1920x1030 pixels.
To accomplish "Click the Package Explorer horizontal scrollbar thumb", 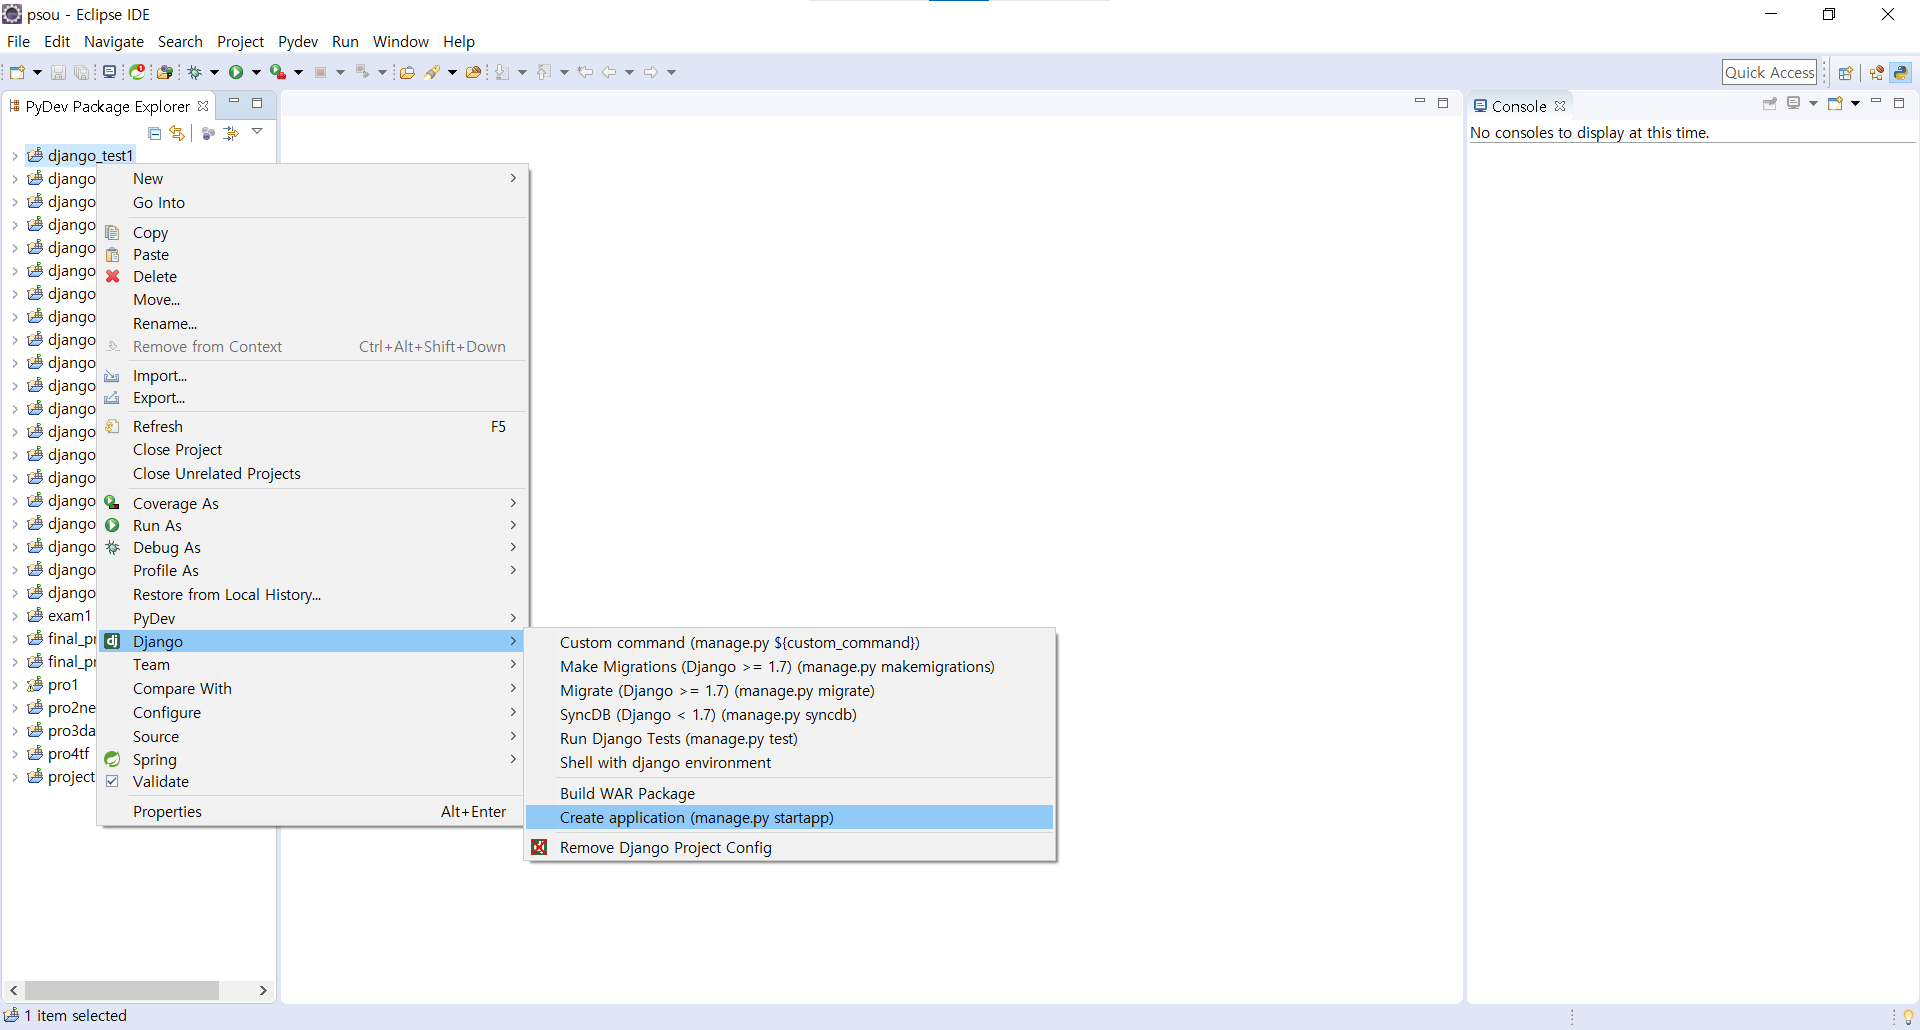I will tap(122, 990).
